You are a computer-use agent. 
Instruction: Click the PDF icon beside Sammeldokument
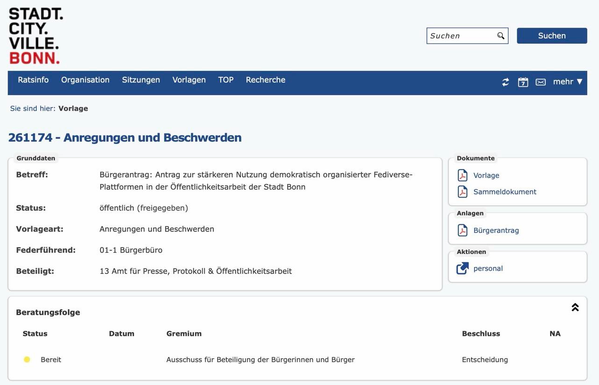[x=463, y=191]
